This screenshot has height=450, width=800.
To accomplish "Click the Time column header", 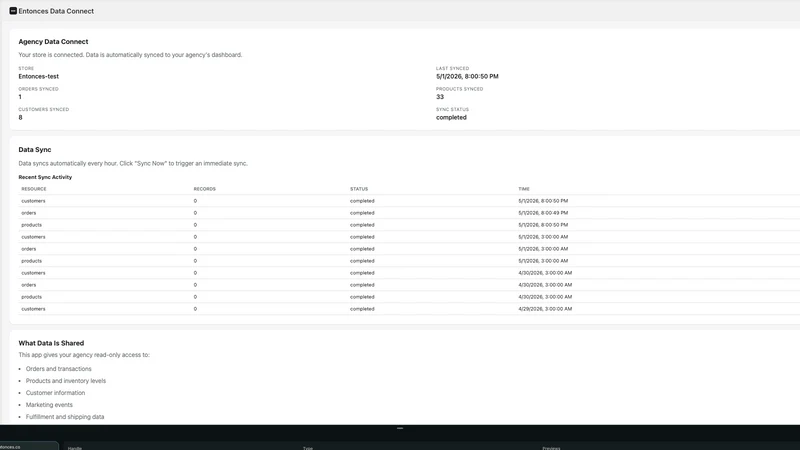I will pos(524,189).
